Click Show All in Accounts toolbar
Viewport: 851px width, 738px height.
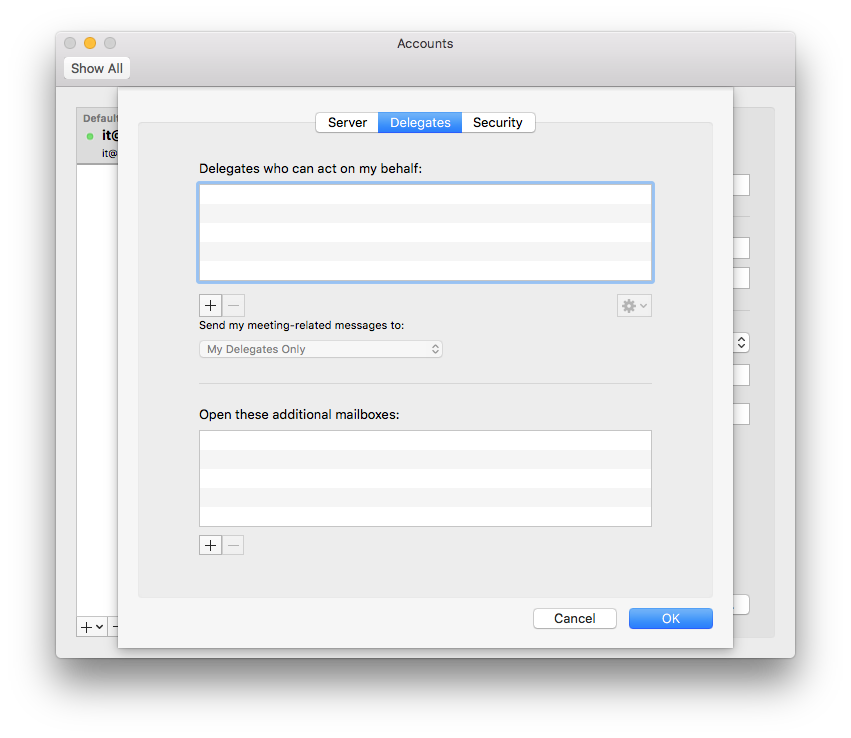(x=97, y=68)
